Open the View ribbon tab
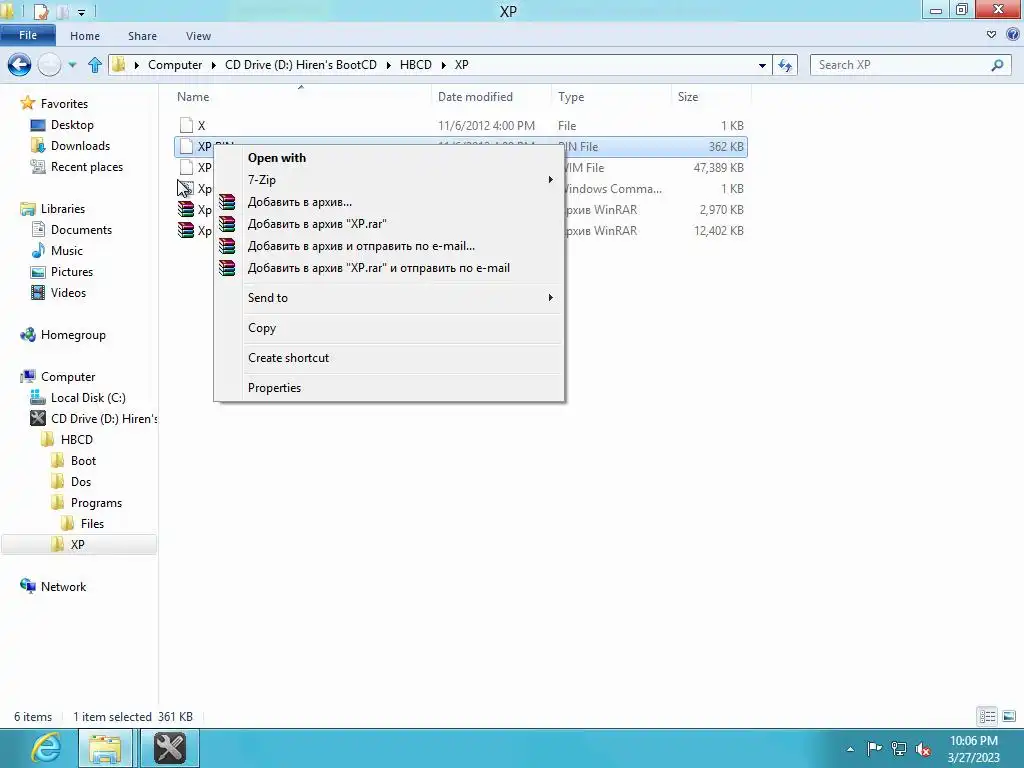 click(198, 36)
